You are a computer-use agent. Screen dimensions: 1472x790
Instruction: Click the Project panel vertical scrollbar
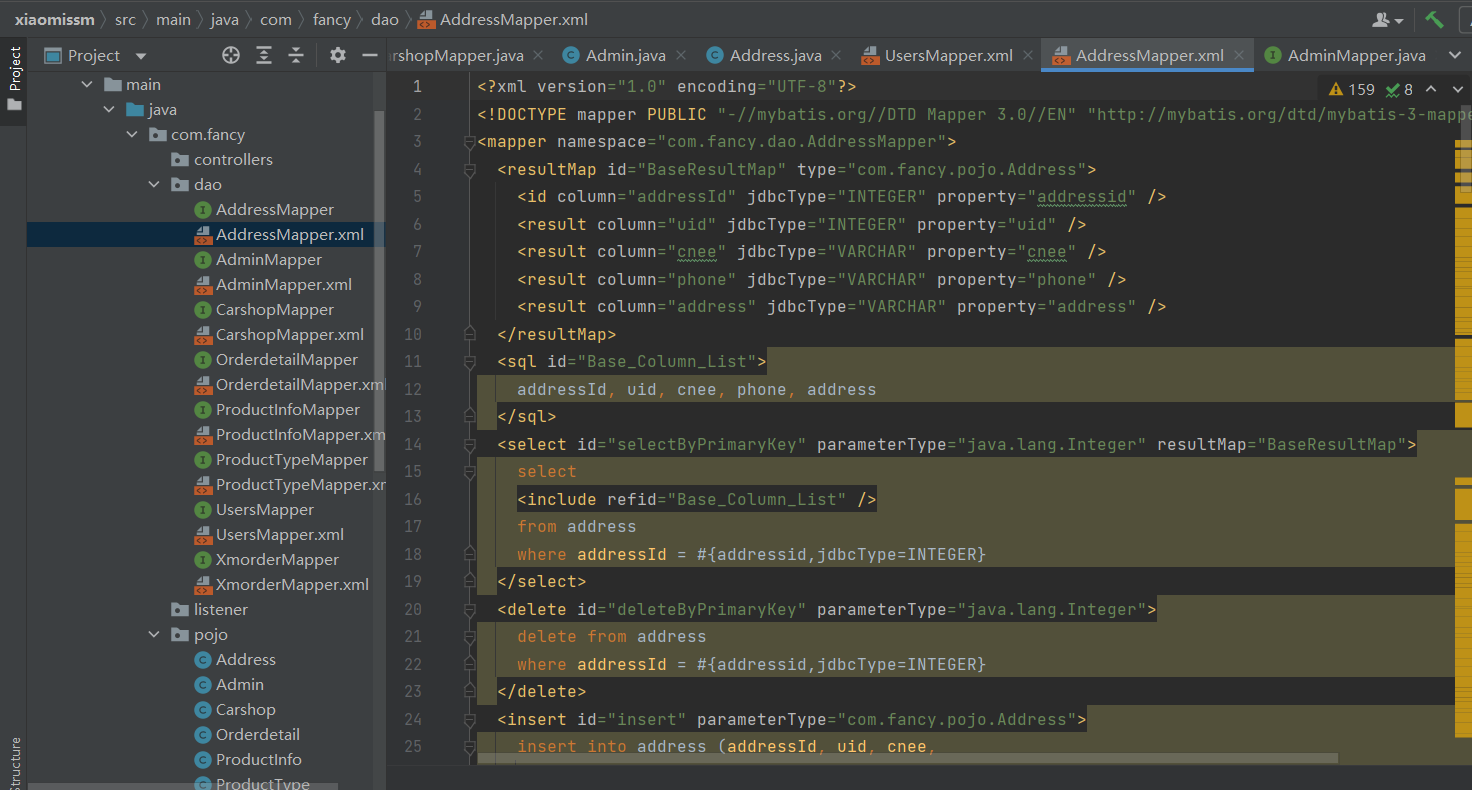coord(379,290)
